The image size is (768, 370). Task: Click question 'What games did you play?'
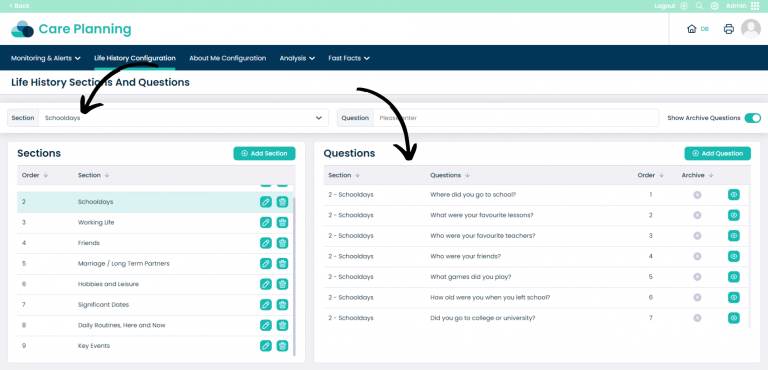471,277
